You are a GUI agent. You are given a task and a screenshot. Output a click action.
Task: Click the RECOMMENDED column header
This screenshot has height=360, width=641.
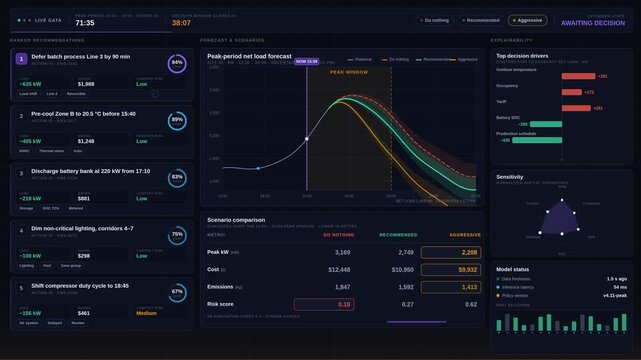(x=398, y=235)
